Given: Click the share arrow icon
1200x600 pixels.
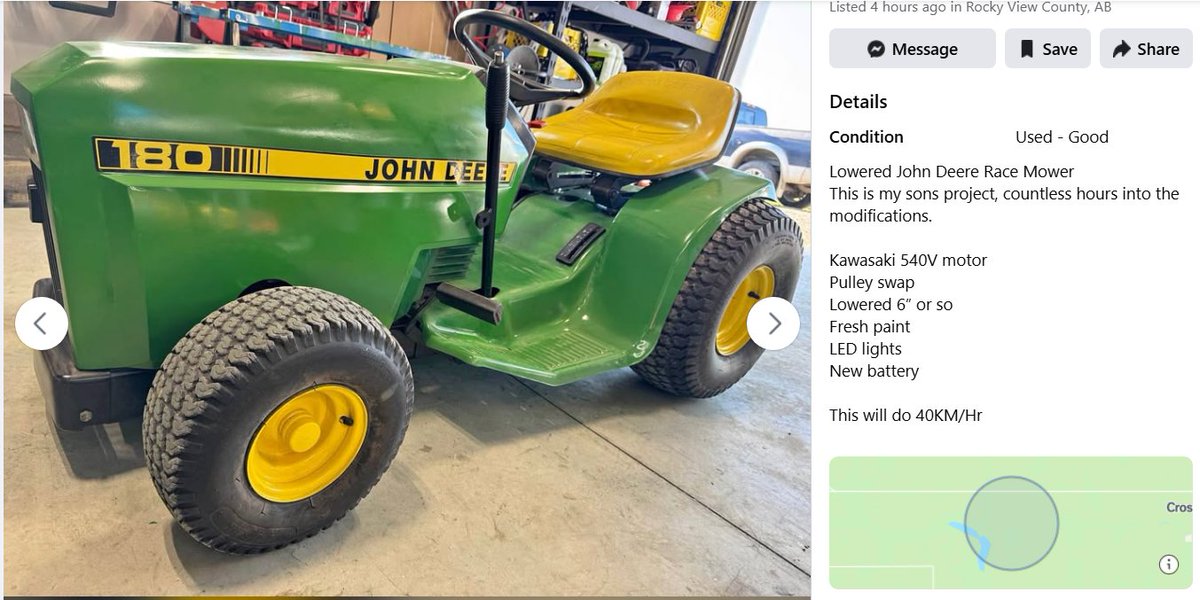Looking at the screenshot, I should 1121,49.
